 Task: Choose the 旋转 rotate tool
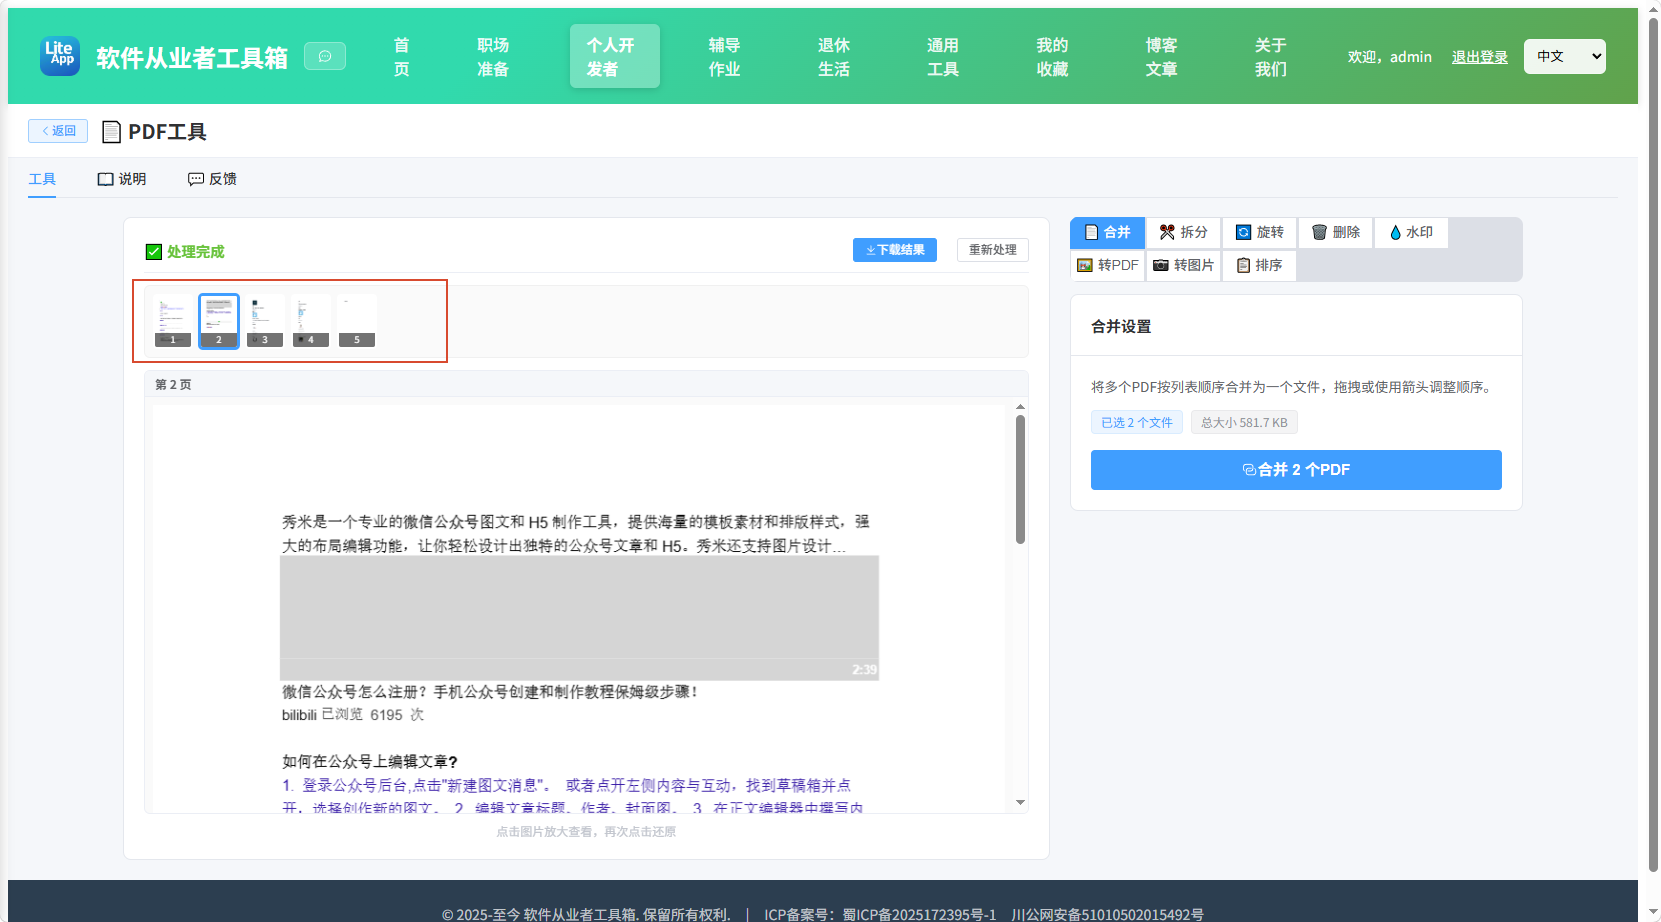(1259, 232)
